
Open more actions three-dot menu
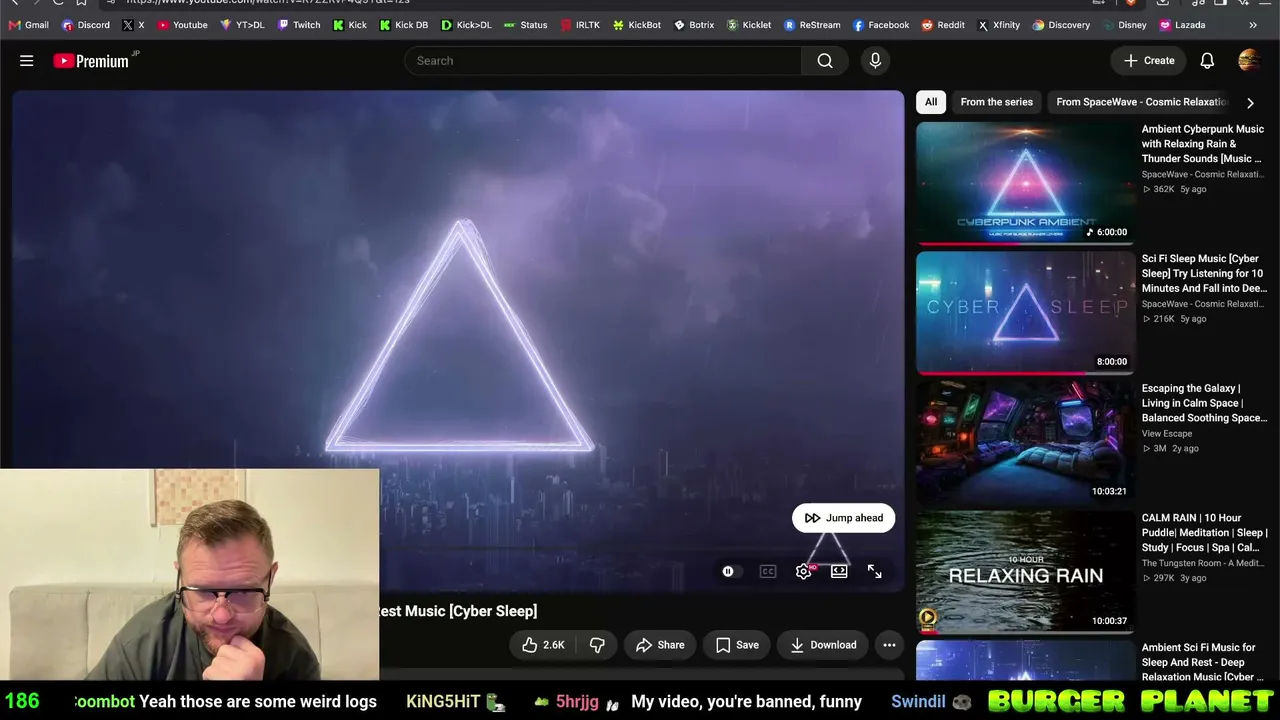point(889,645)
